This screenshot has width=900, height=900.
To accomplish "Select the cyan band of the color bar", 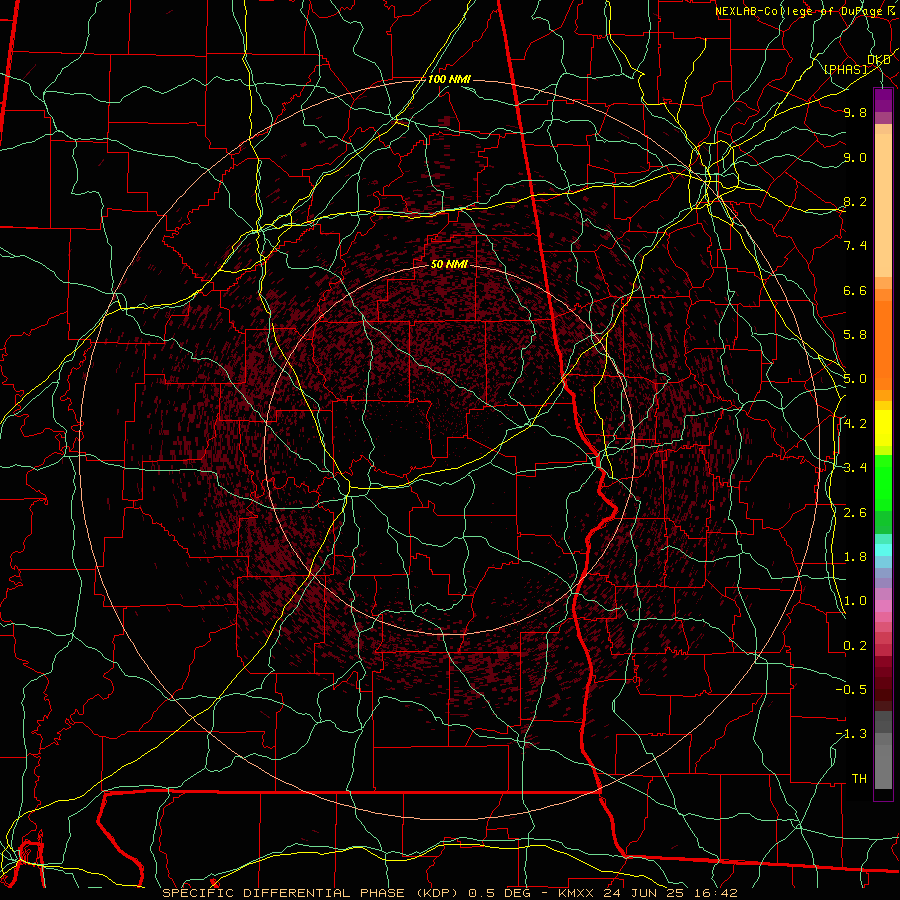I will tap(883, 550).
